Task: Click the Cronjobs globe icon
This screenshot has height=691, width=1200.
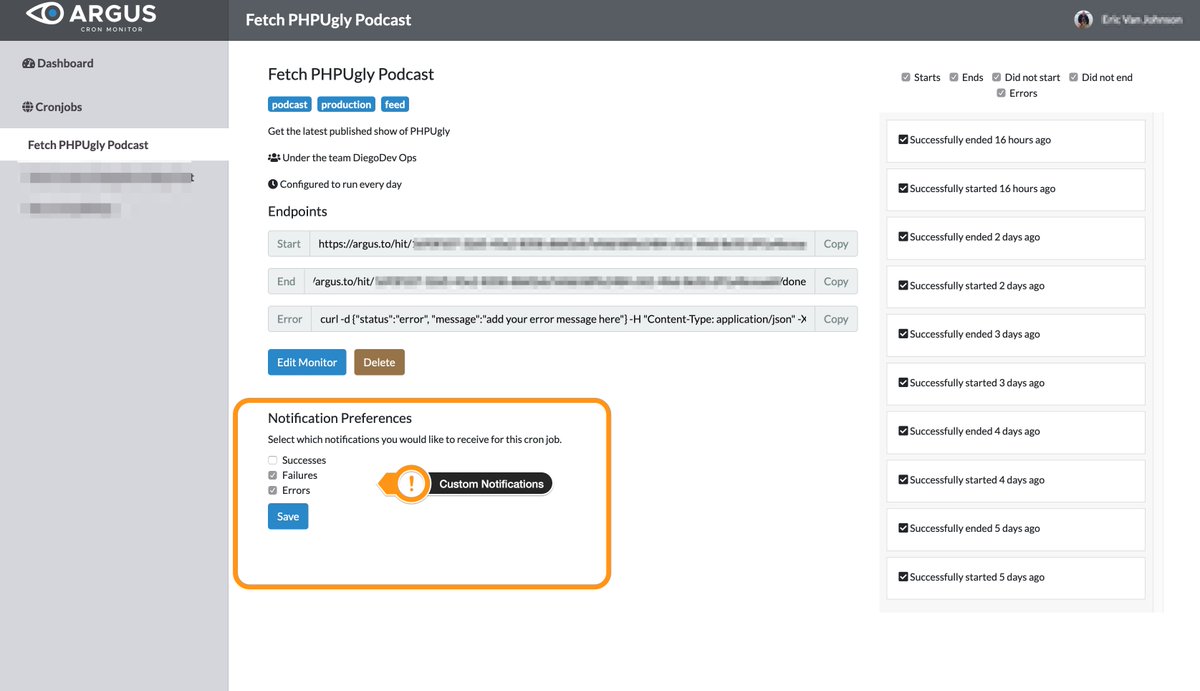Action: (28, 106)
